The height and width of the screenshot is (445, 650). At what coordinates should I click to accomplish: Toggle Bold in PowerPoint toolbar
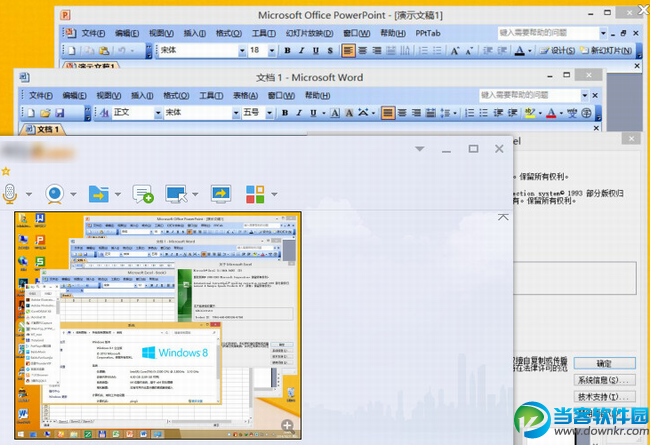[x=287, y=51]
